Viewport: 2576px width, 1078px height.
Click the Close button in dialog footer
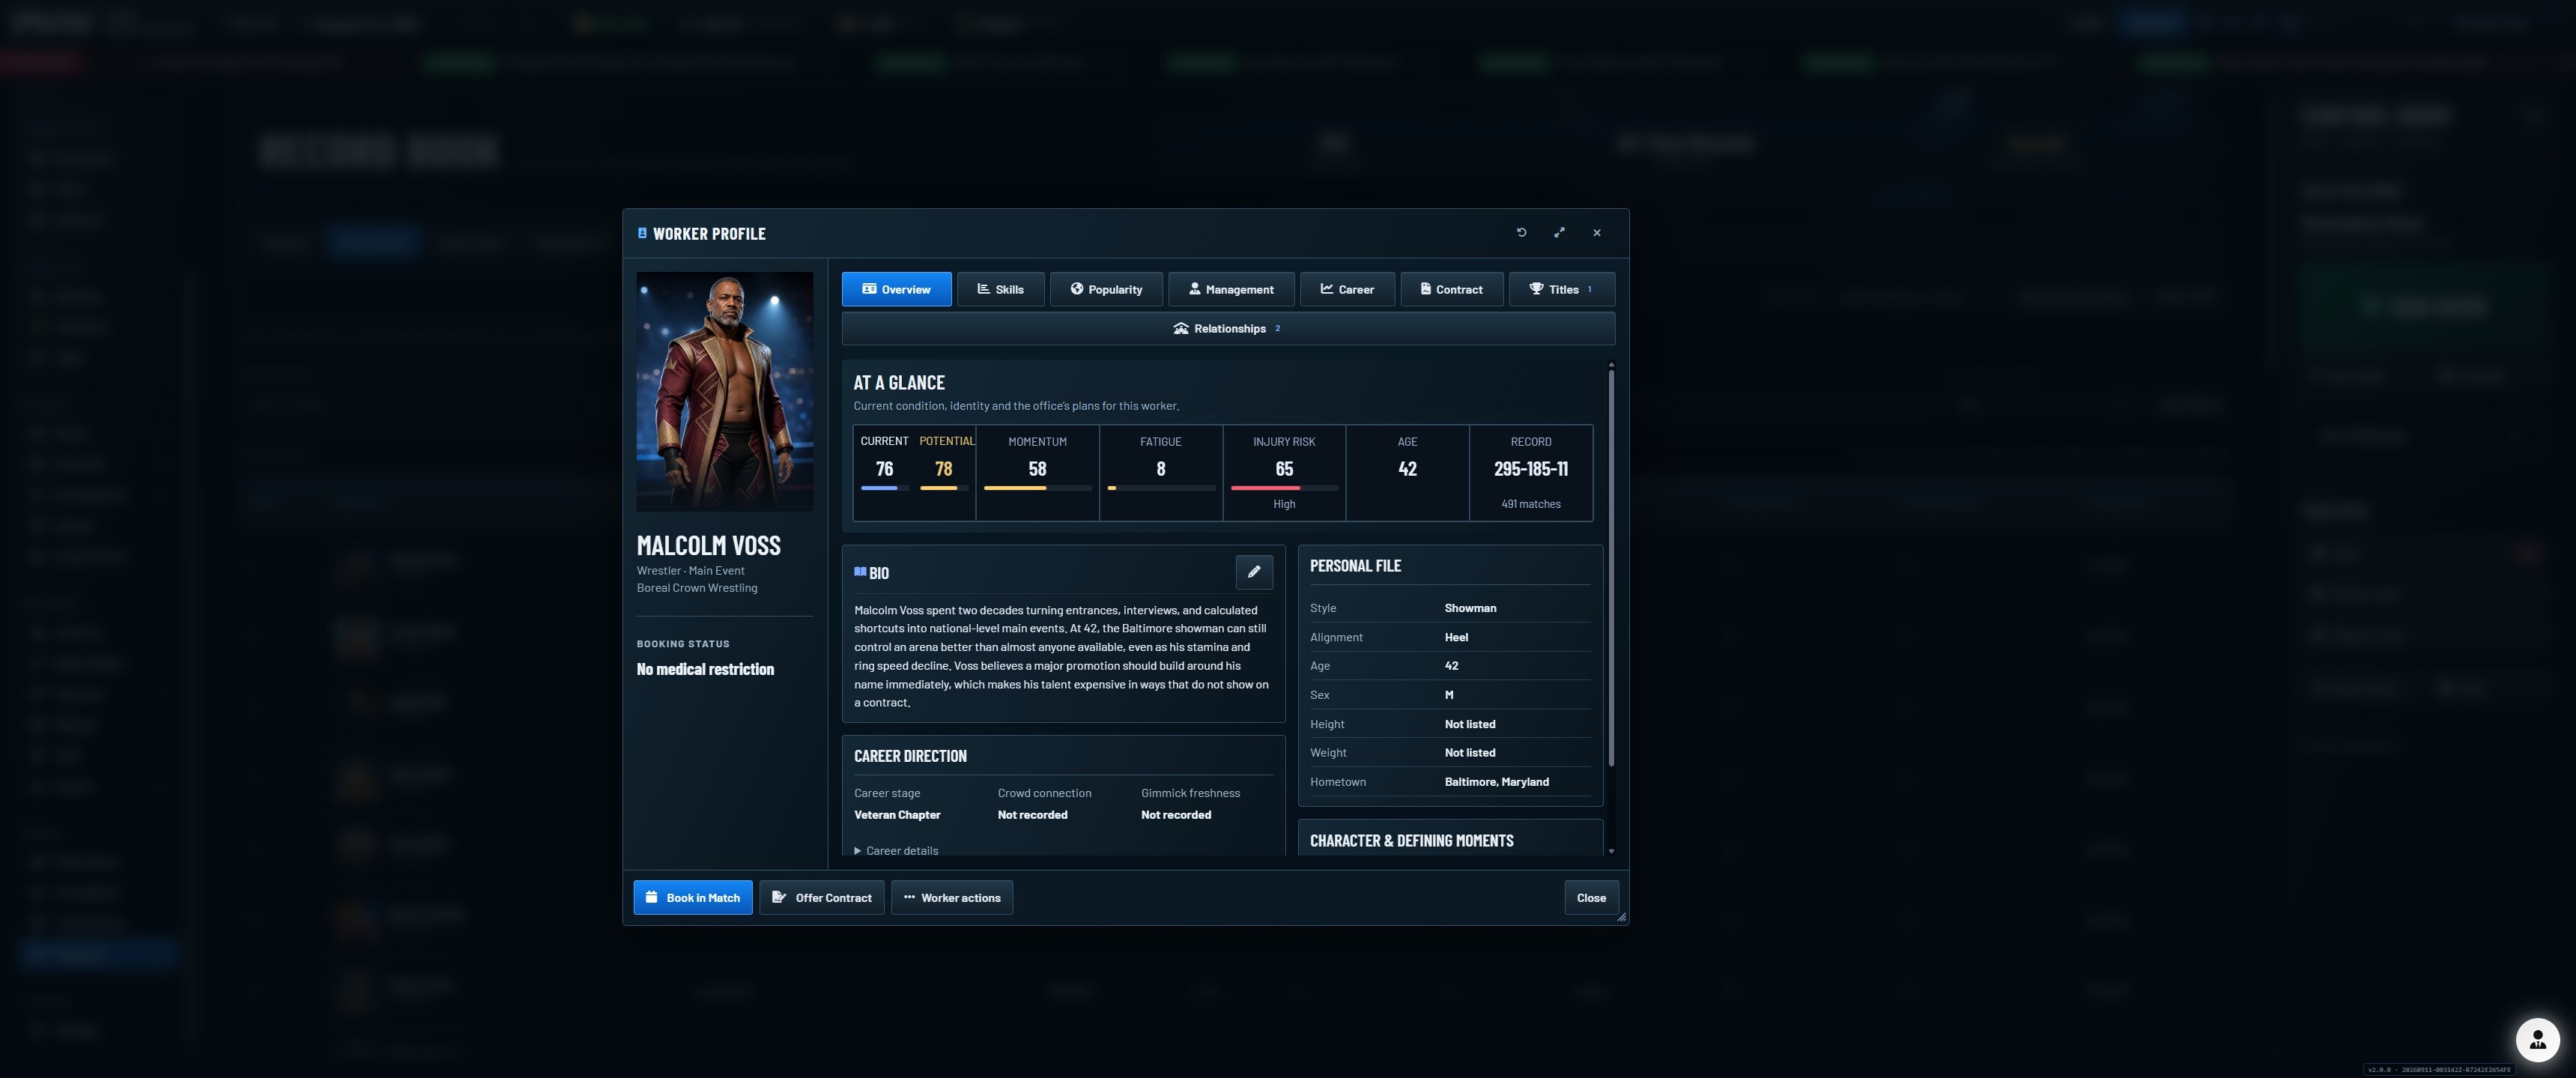1591,897
